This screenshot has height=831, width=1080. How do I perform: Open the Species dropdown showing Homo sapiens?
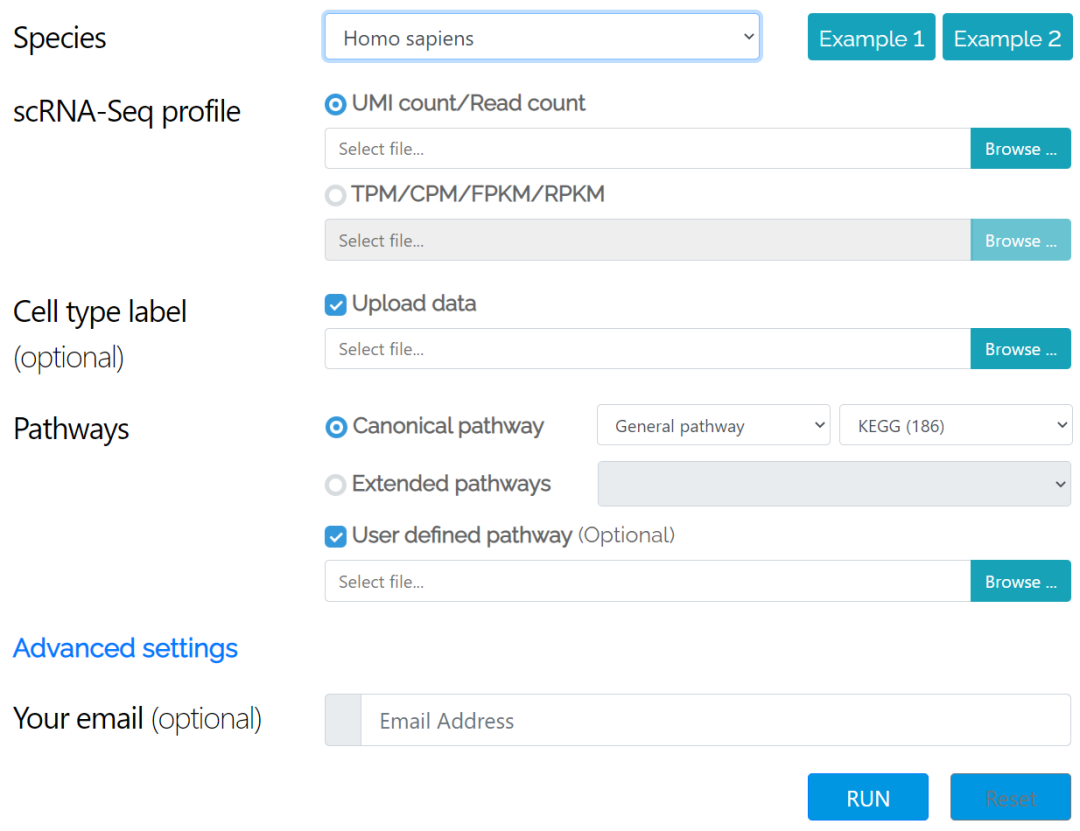[x=542, y=38]
